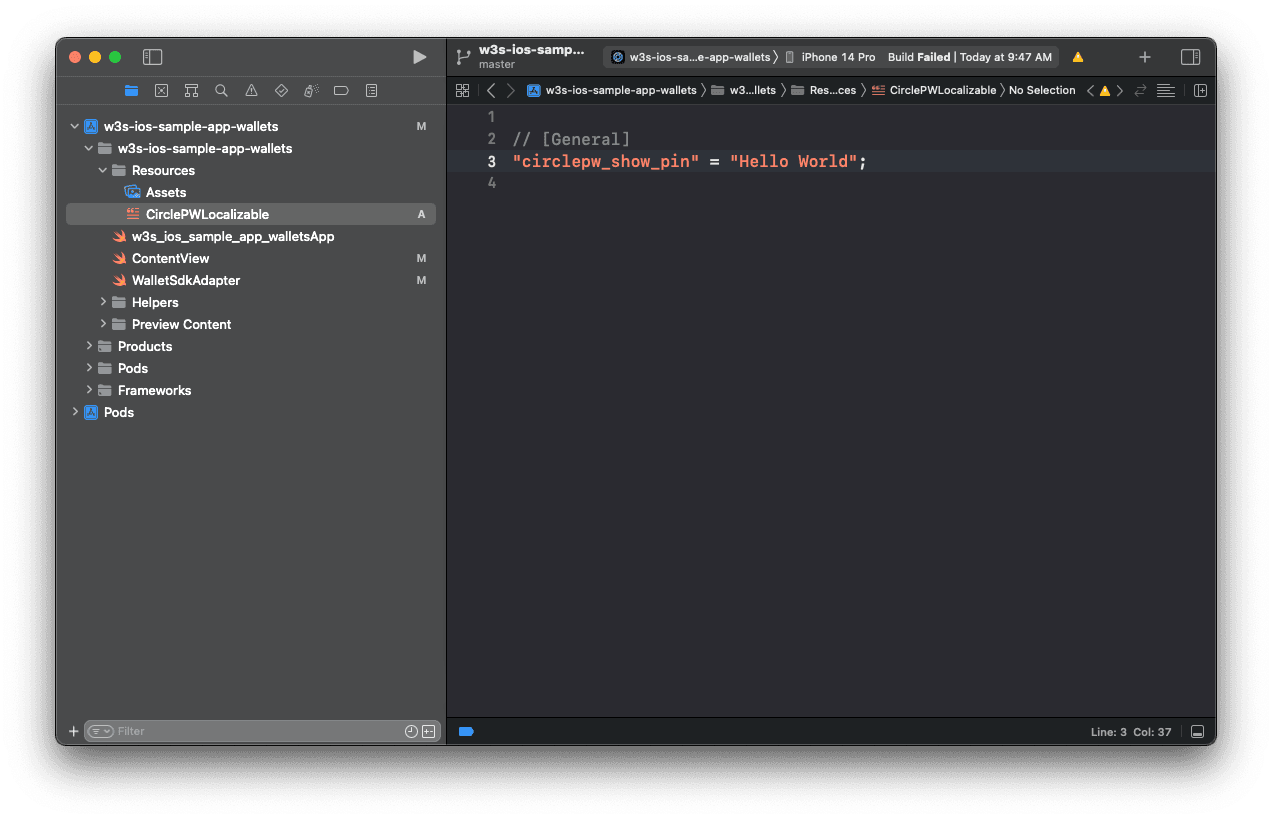Switch to the Issue navigator triangle tab
The image size is (1272, 819).
click(x=251, y=90)
